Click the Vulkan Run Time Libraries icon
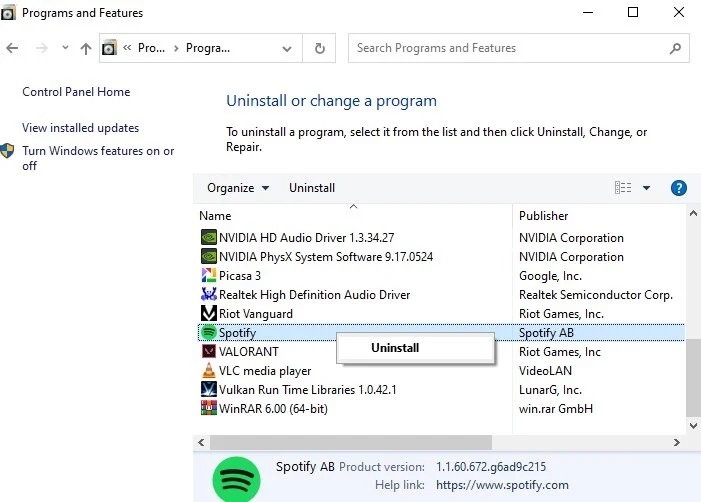The image size is (701, 502). point(208,389)
